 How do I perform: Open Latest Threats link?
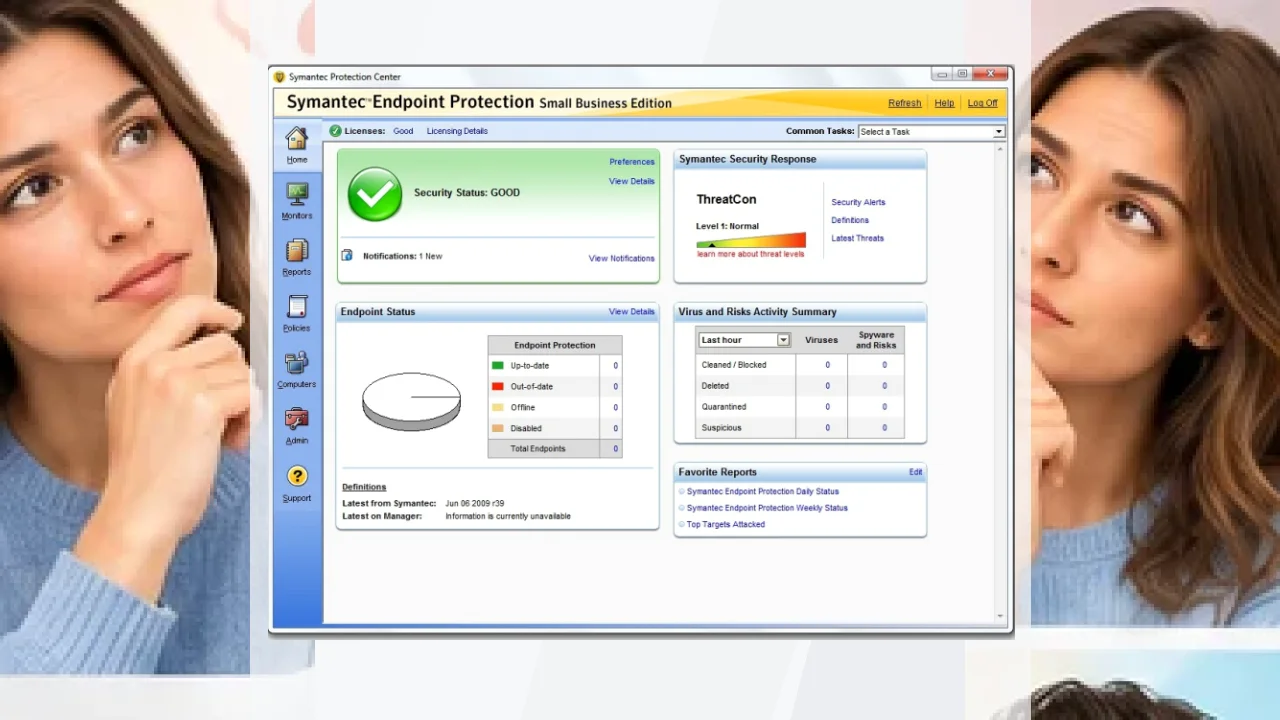point(857,238)
